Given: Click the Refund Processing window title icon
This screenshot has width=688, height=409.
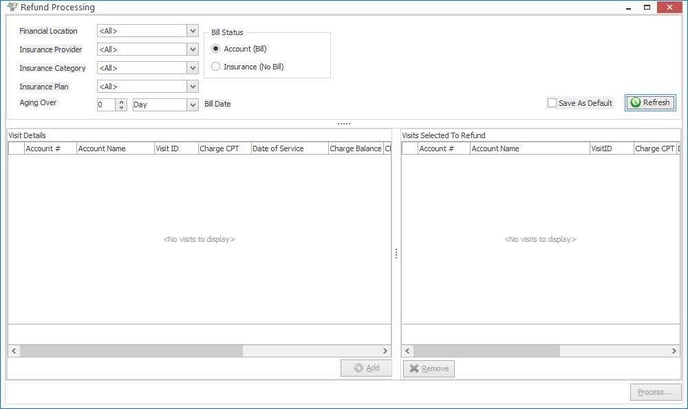Looking at the screenshot, I should (x=12, y=8).
